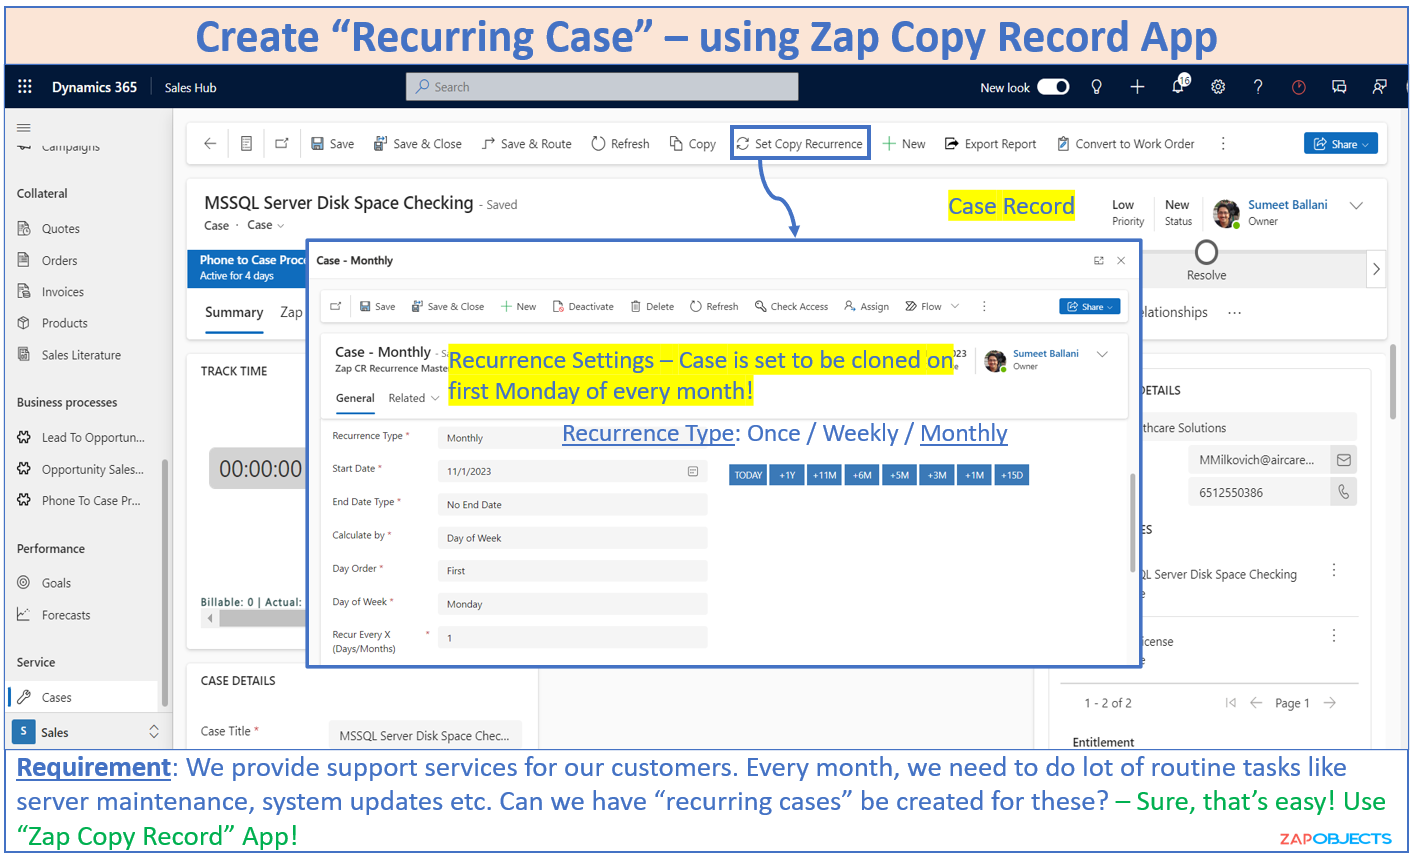Image resolution: width=1415 pixels, height=856 pixels.
Task: Expand the recurrence dialog to full window
Action: pos(1098,260)
